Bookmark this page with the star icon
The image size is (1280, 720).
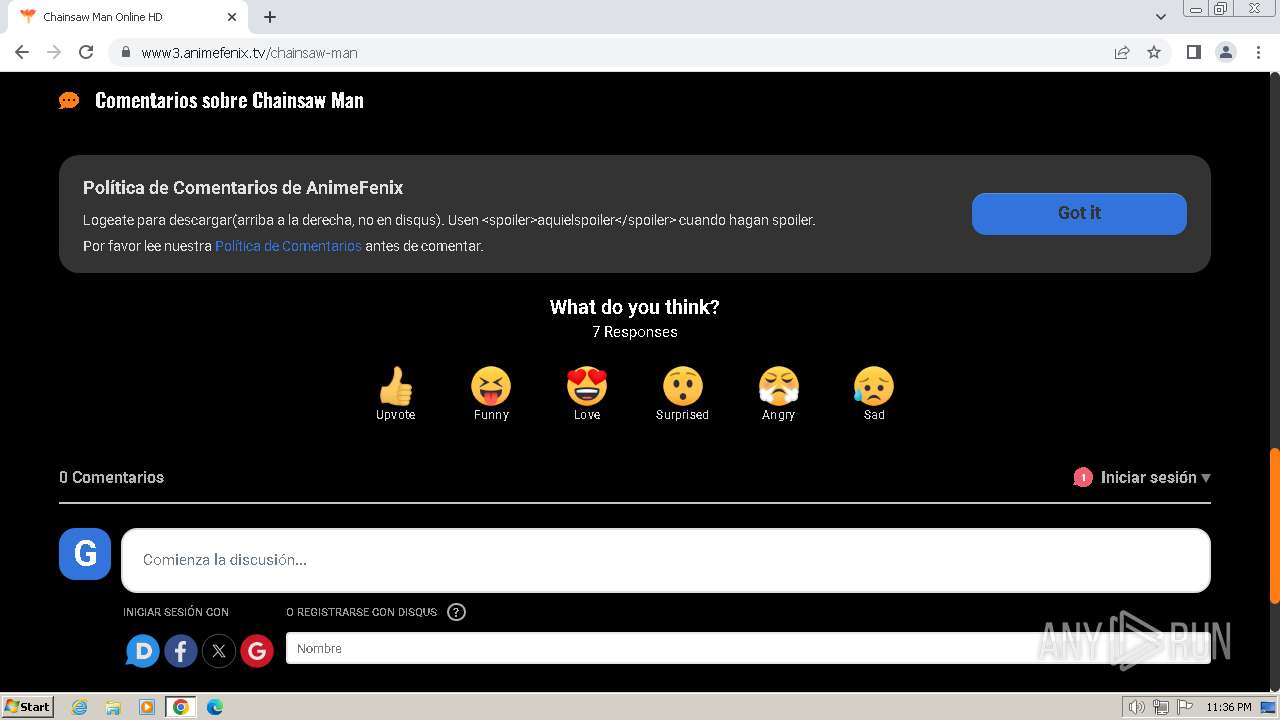pos(1154,52)
